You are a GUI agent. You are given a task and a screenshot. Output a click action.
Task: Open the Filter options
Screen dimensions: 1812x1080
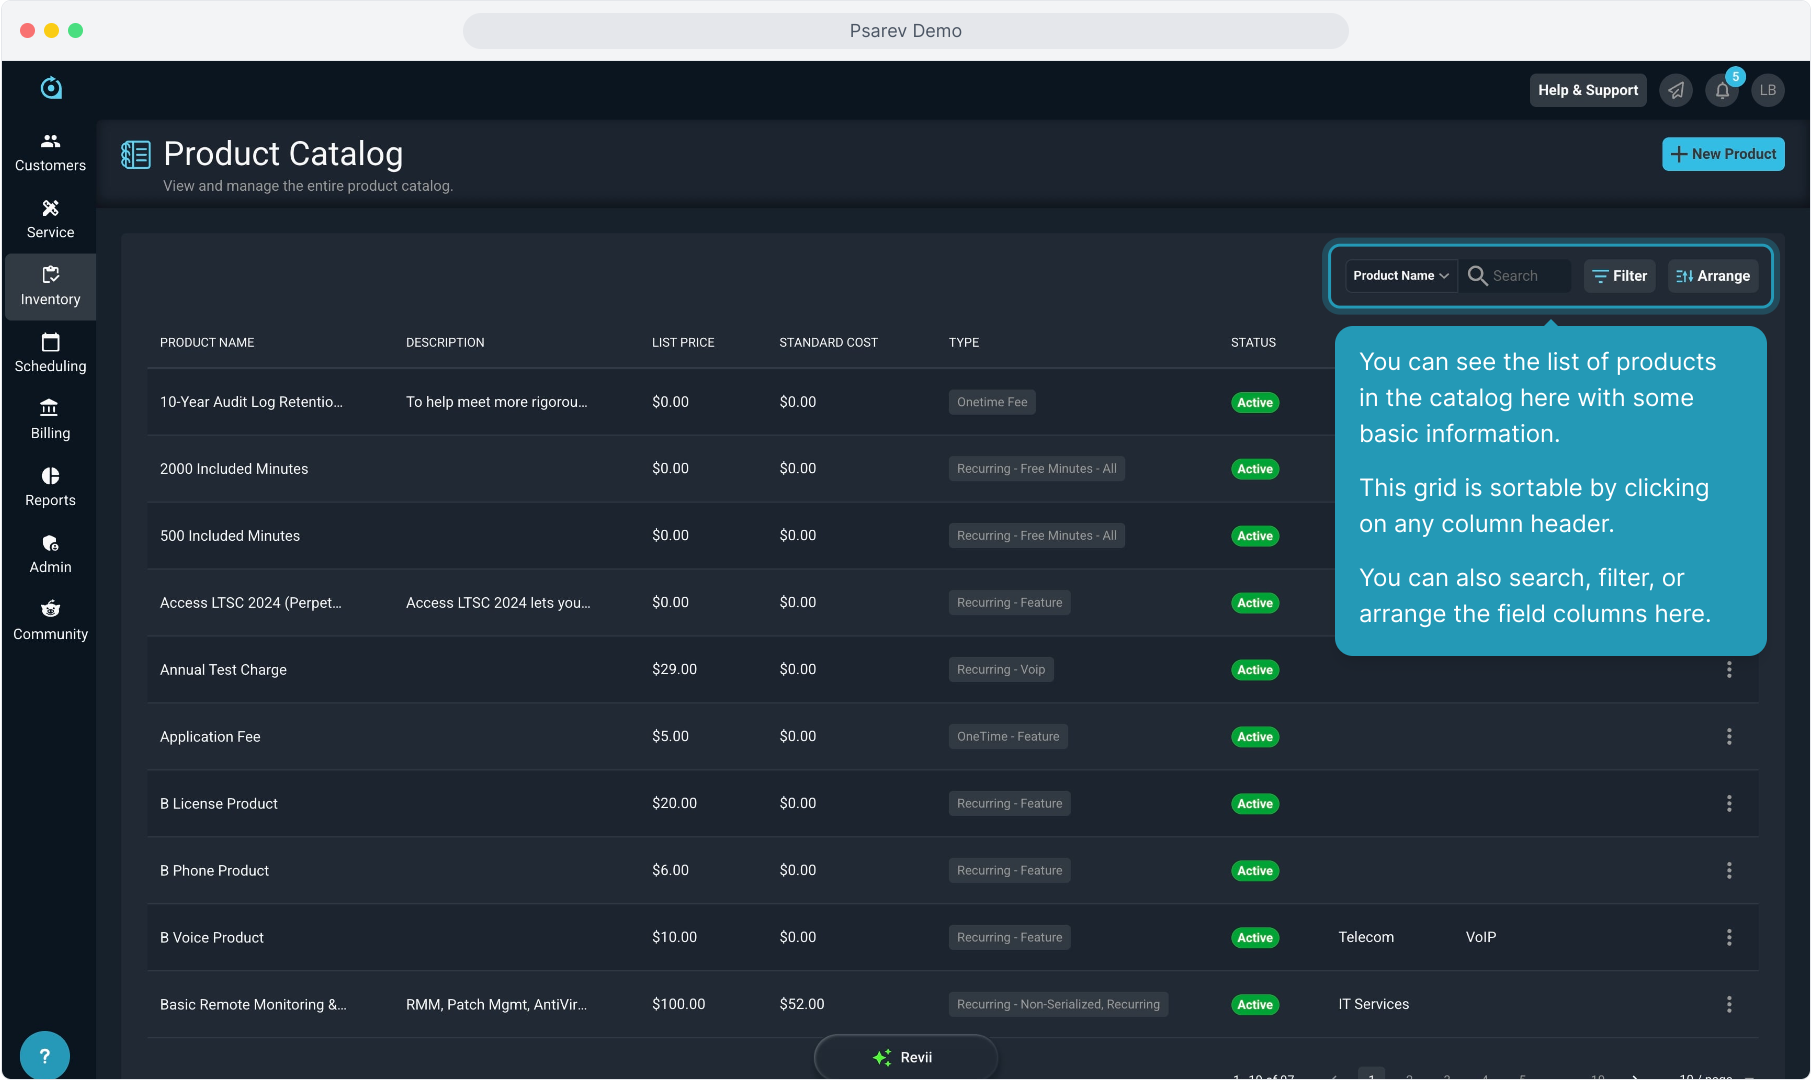point(1620,276)
